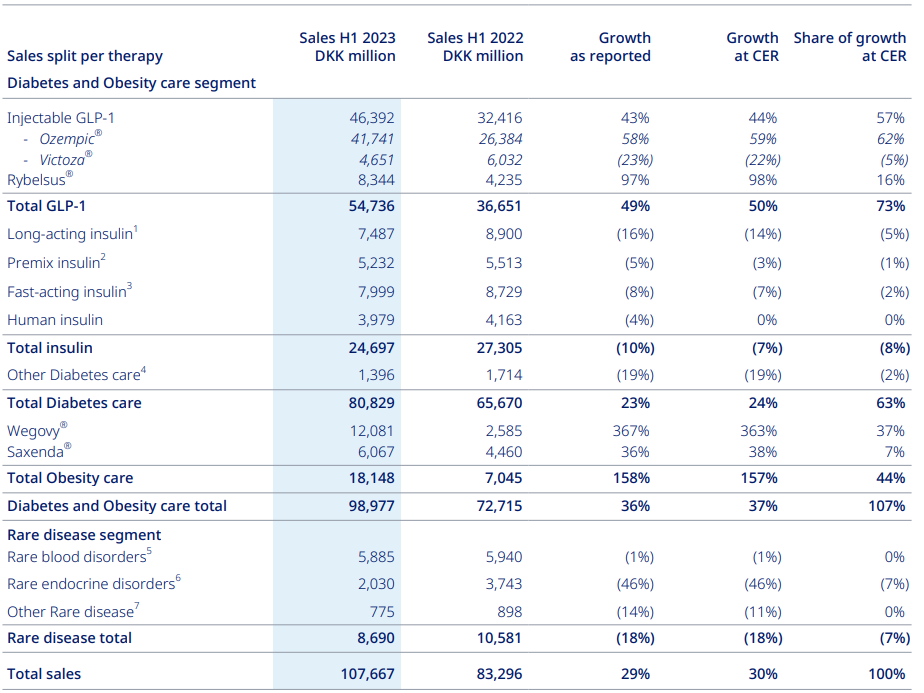
Task: Click the Total sales H1 2022 value 83,296
Action: [x=498, y=674]
